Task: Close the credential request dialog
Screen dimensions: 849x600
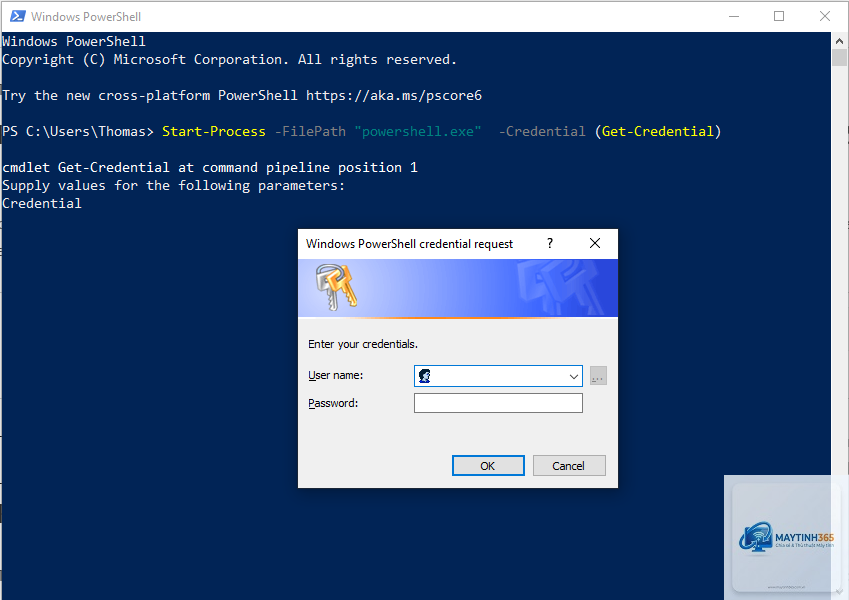Action: pos(595,243)
